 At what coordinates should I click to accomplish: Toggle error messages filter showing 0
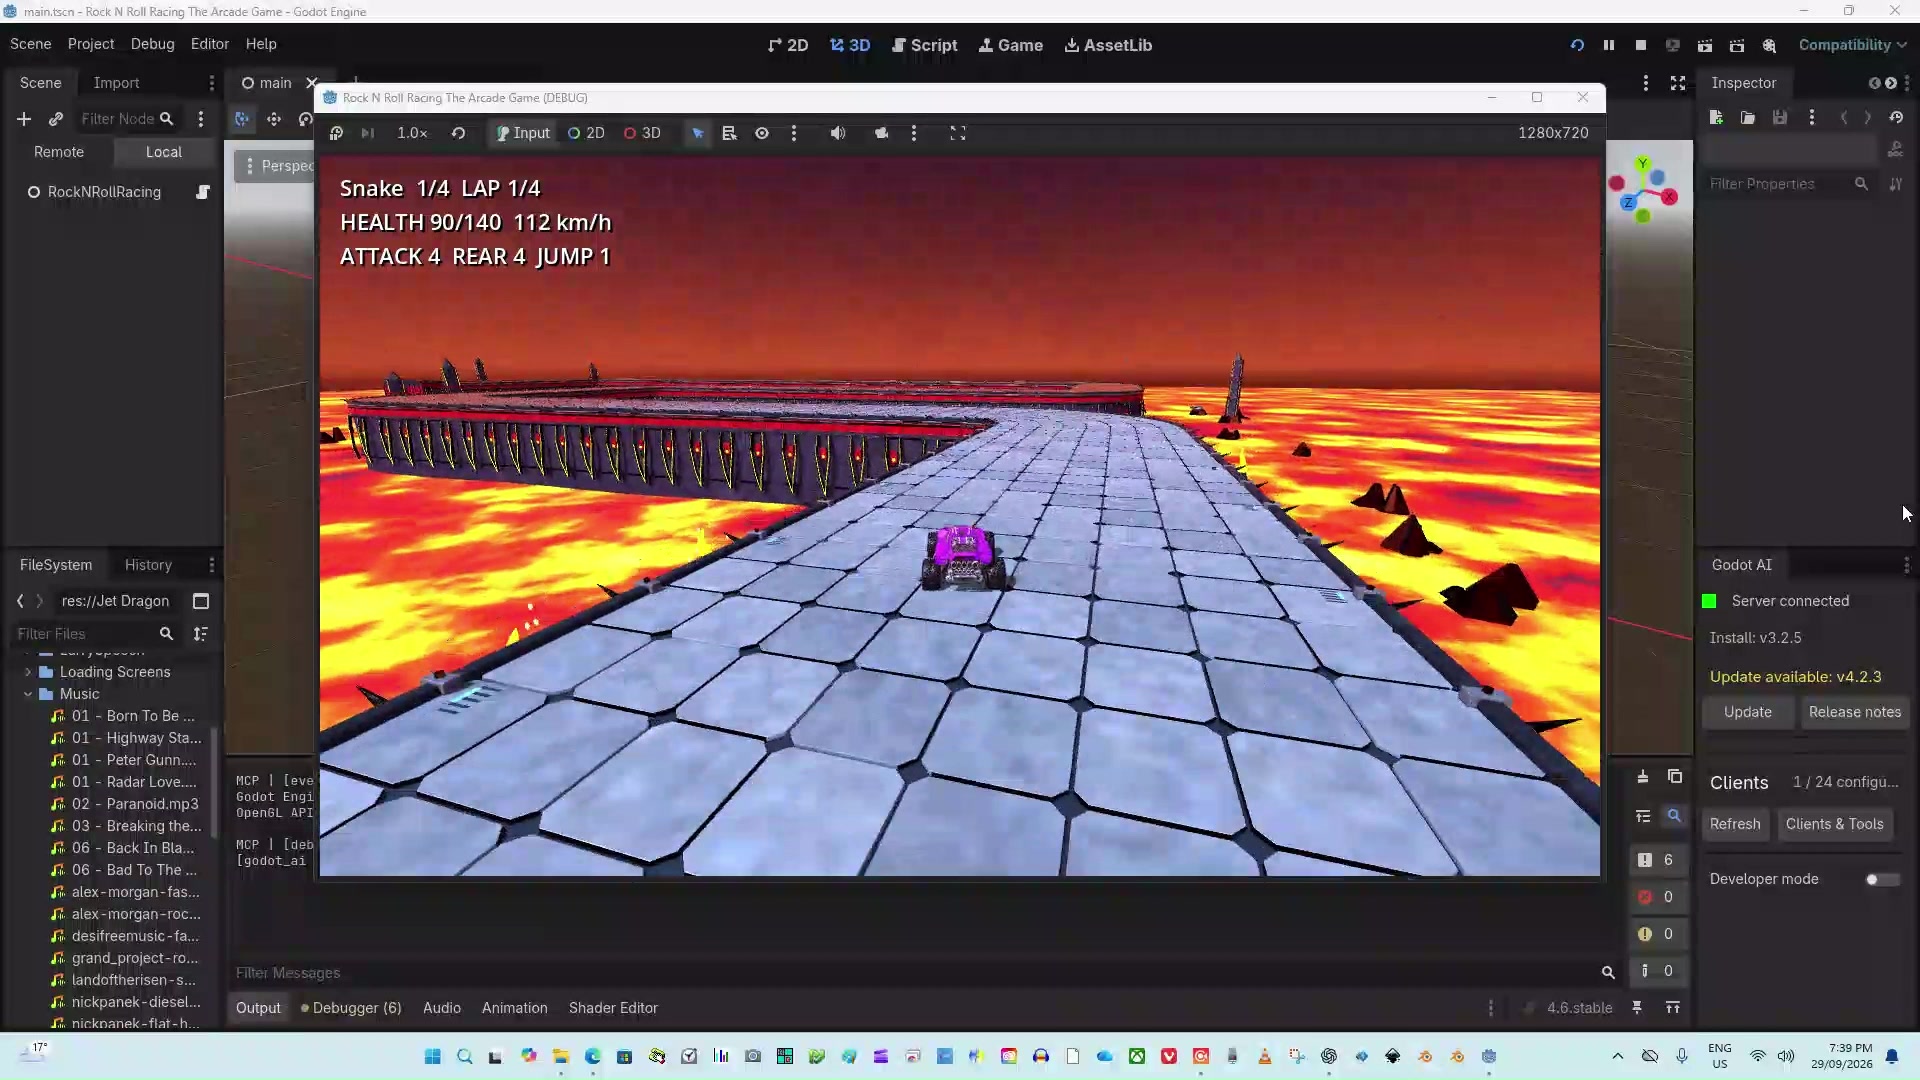[1657, 897]
